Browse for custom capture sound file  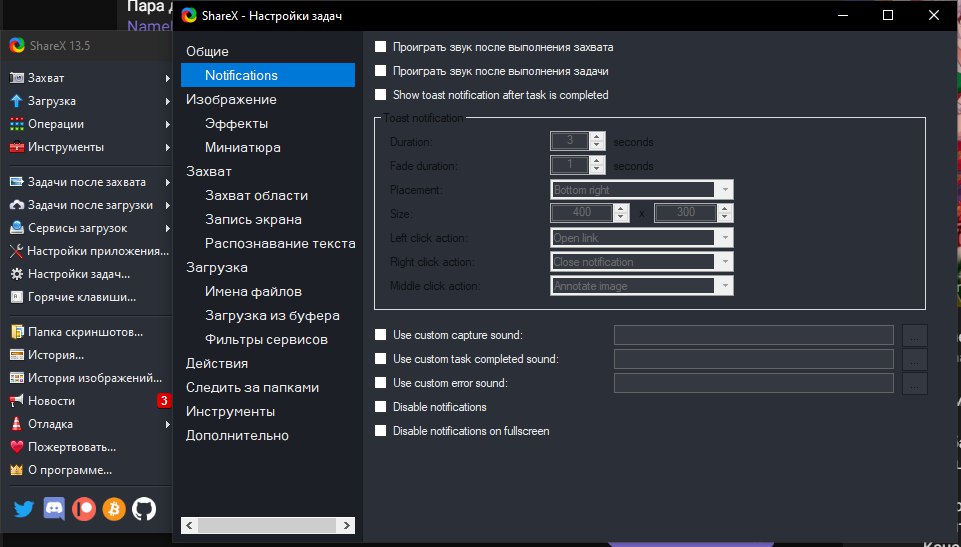(x=914, y=335)
